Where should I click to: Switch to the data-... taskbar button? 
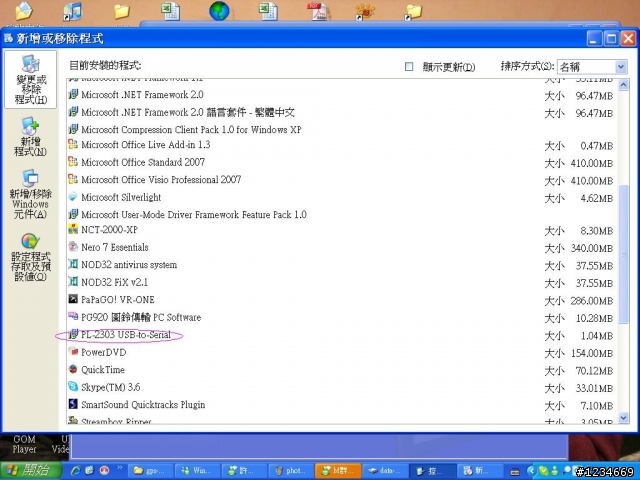pos(384,471)
